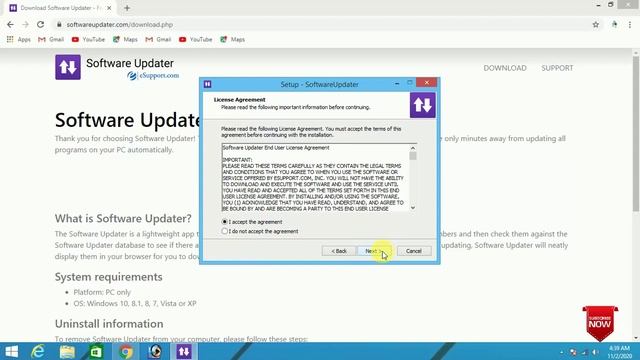Select the Download Software Updater tab
This screenshot has height=360, width=640.
click(60, 8)
